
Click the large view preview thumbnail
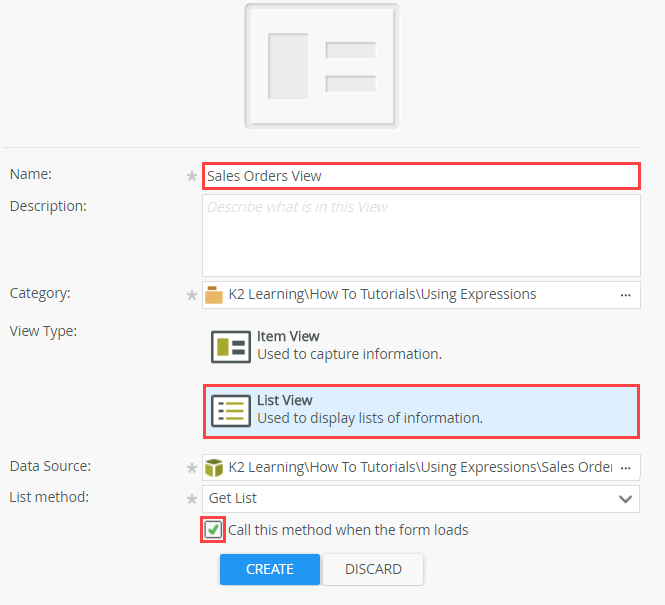pos(321,66)
